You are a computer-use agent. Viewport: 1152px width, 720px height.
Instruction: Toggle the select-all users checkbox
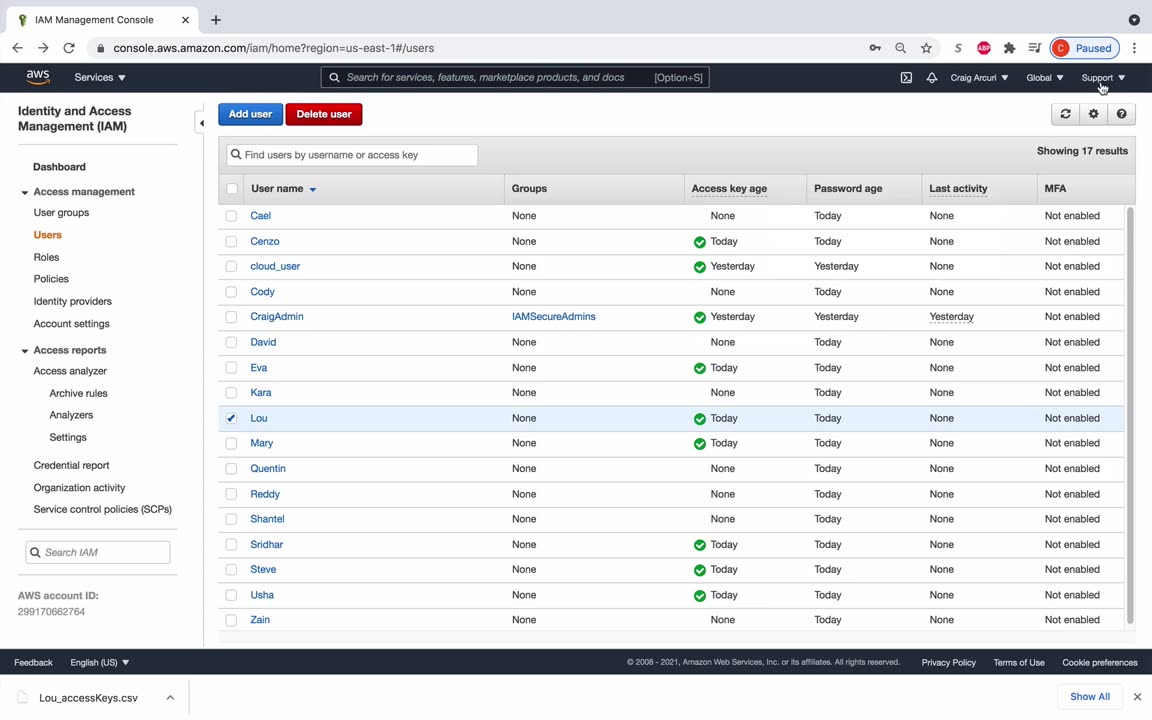pyautogui.click(x=232, y=188)
